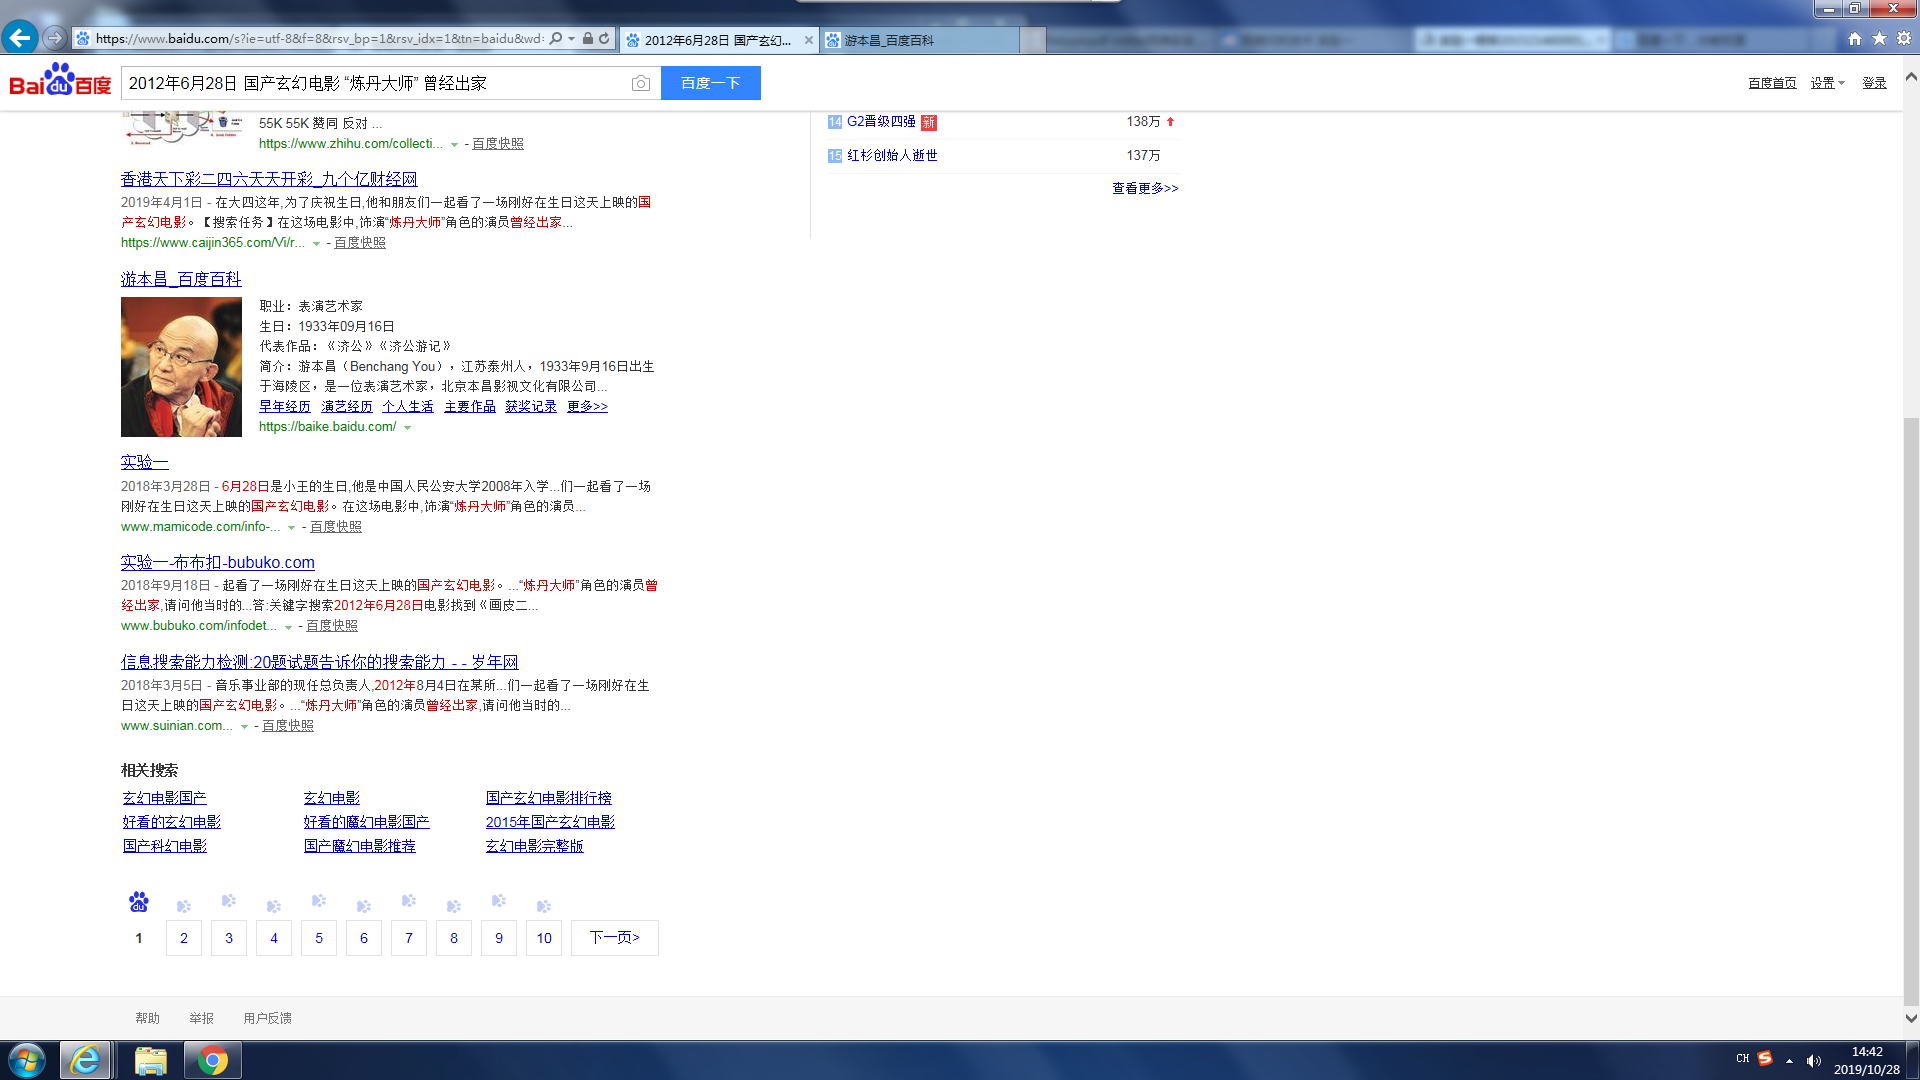Launch Chrome from the taskbar
The height and width of the screenshot is (1080, 1920).
click(x=212, y=1060)
